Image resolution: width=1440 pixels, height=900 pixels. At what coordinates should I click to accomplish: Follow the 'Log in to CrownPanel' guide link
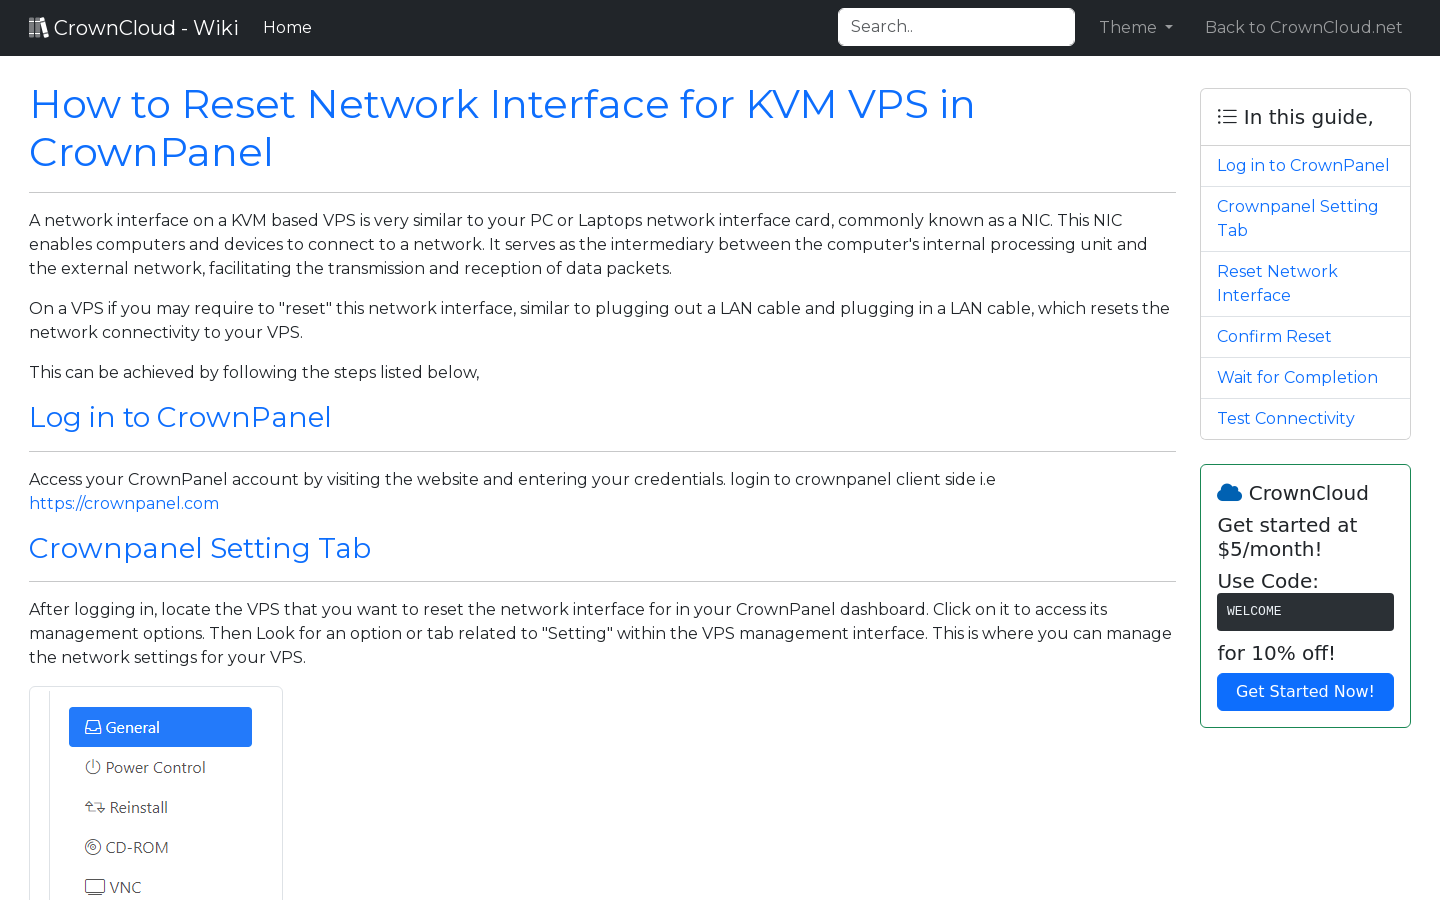pyautogui.click(x=1302, y=165)
